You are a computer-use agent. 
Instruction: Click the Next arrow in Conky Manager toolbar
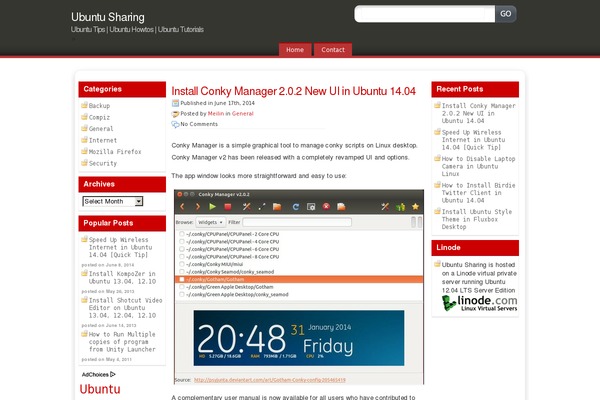point(198,207)
